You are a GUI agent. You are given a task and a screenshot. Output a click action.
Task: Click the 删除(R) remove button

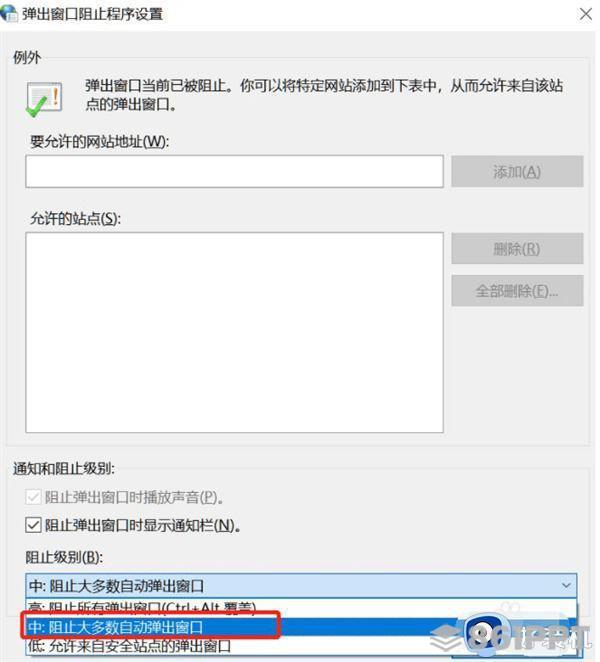coord(517,249)
